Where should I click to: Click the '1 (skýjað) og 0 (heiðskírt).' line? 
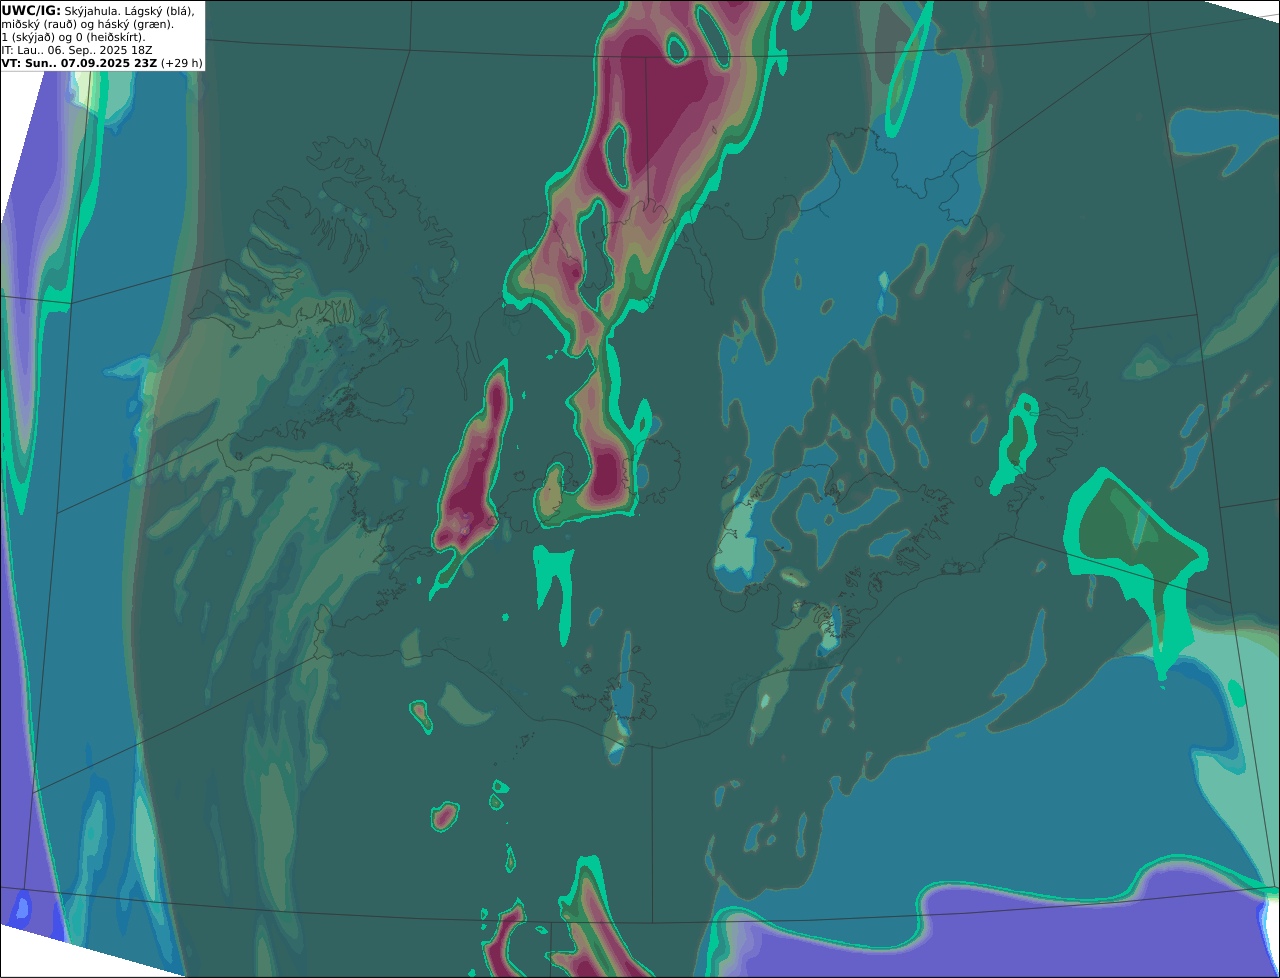[73, 36]
